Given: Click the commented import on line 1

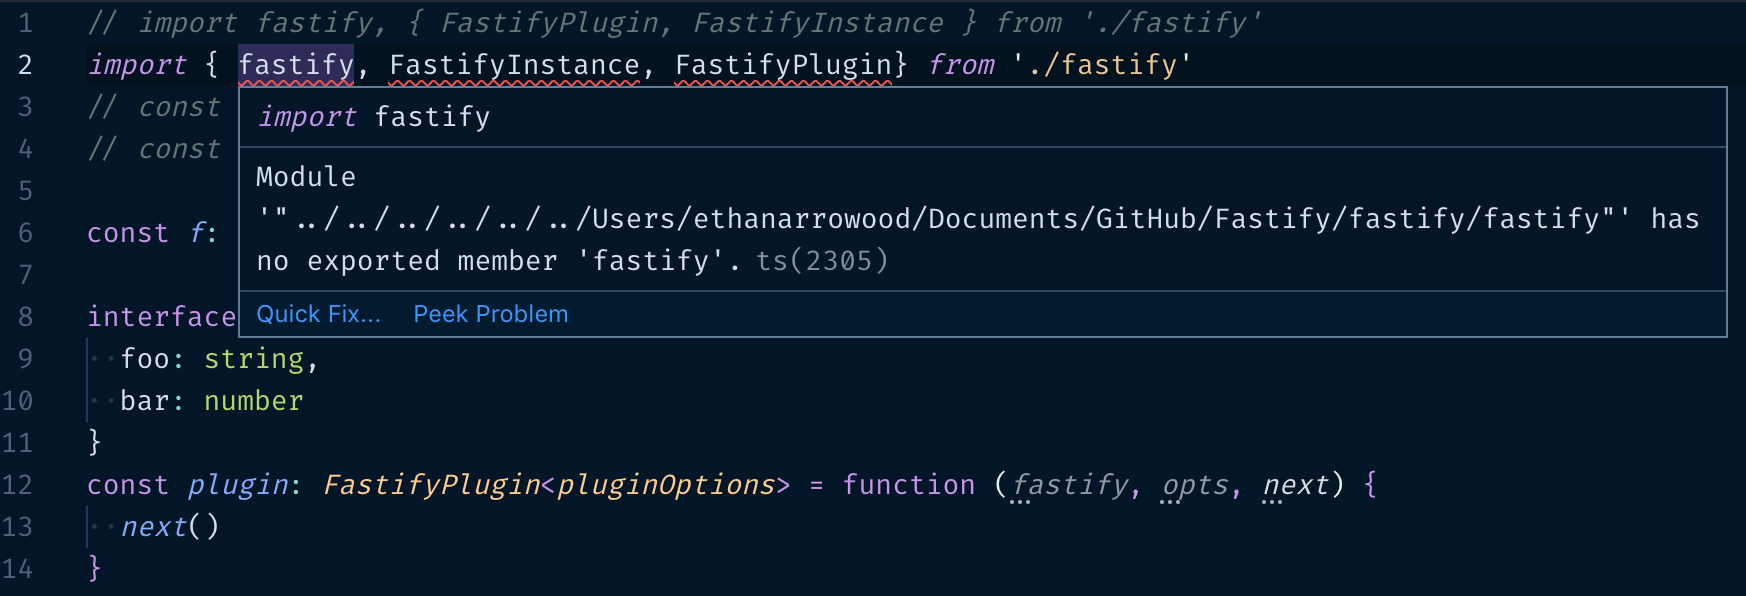Looking at the screenshot, I should [675, 23].
